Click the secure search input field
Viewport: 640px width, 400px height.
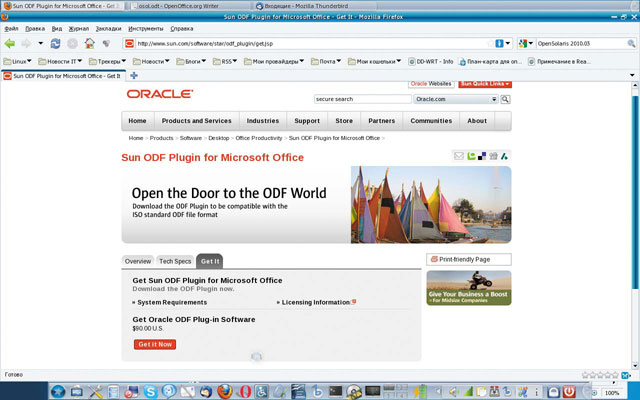pos(362,99)
